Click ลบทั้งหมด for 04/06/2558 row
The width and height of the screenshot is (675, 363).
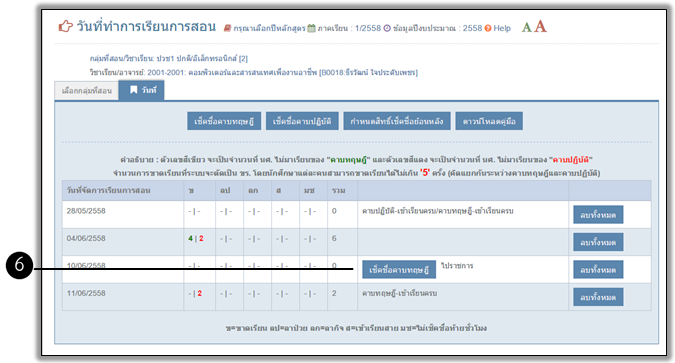tap(598, 242)
